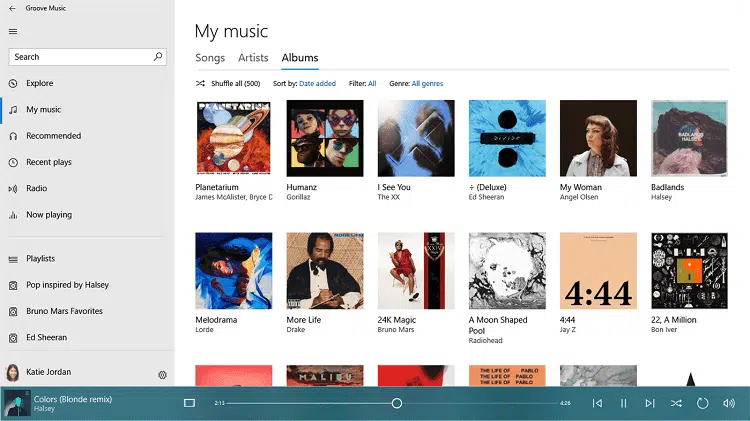This screenshot has width=750, height=421.
Task: Open the hamburger navigation menu
Action: tap(13, 31)
